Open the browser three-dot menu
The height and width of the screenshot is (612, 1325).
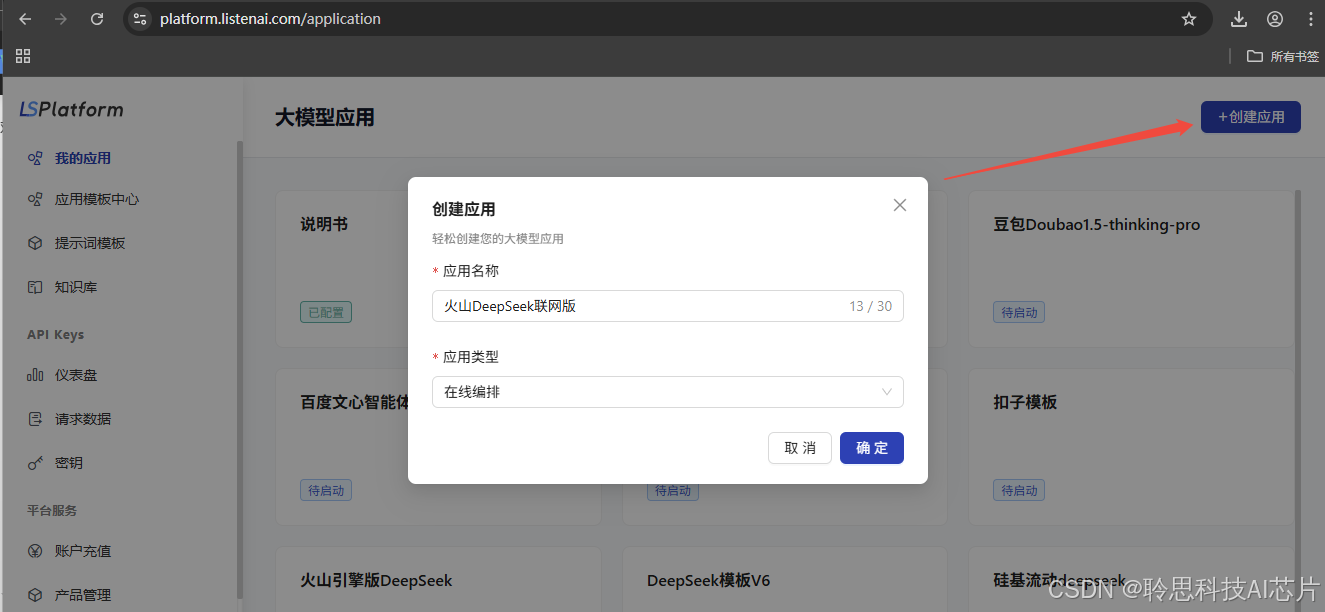[x=1310, y=19]
